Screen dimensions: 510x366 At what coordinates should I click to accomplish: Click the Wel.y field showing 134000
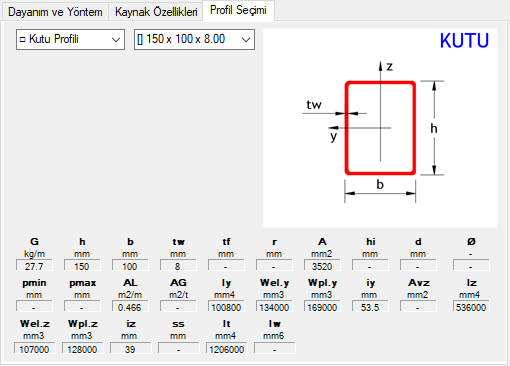(274, 307)
